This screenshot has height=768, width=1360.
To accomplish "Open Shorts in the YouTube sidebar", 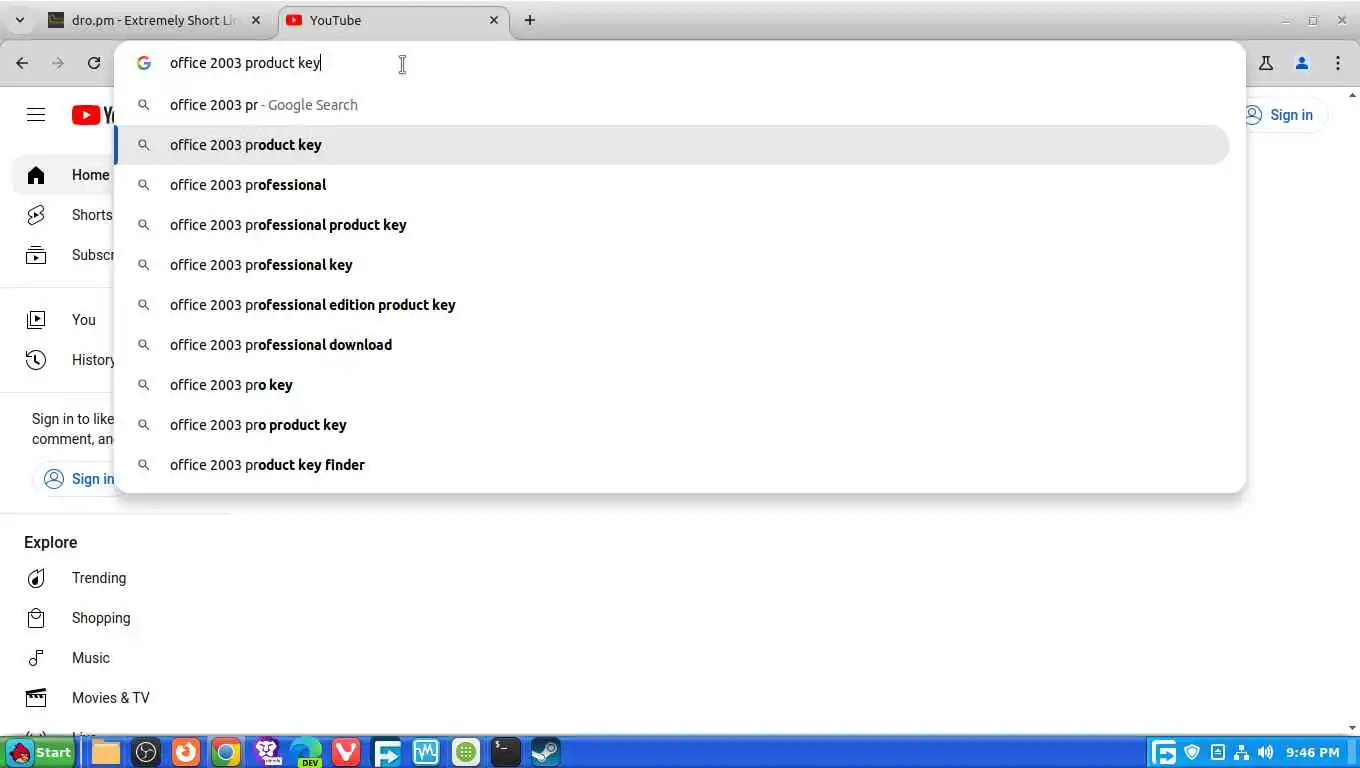I will 64,215.
